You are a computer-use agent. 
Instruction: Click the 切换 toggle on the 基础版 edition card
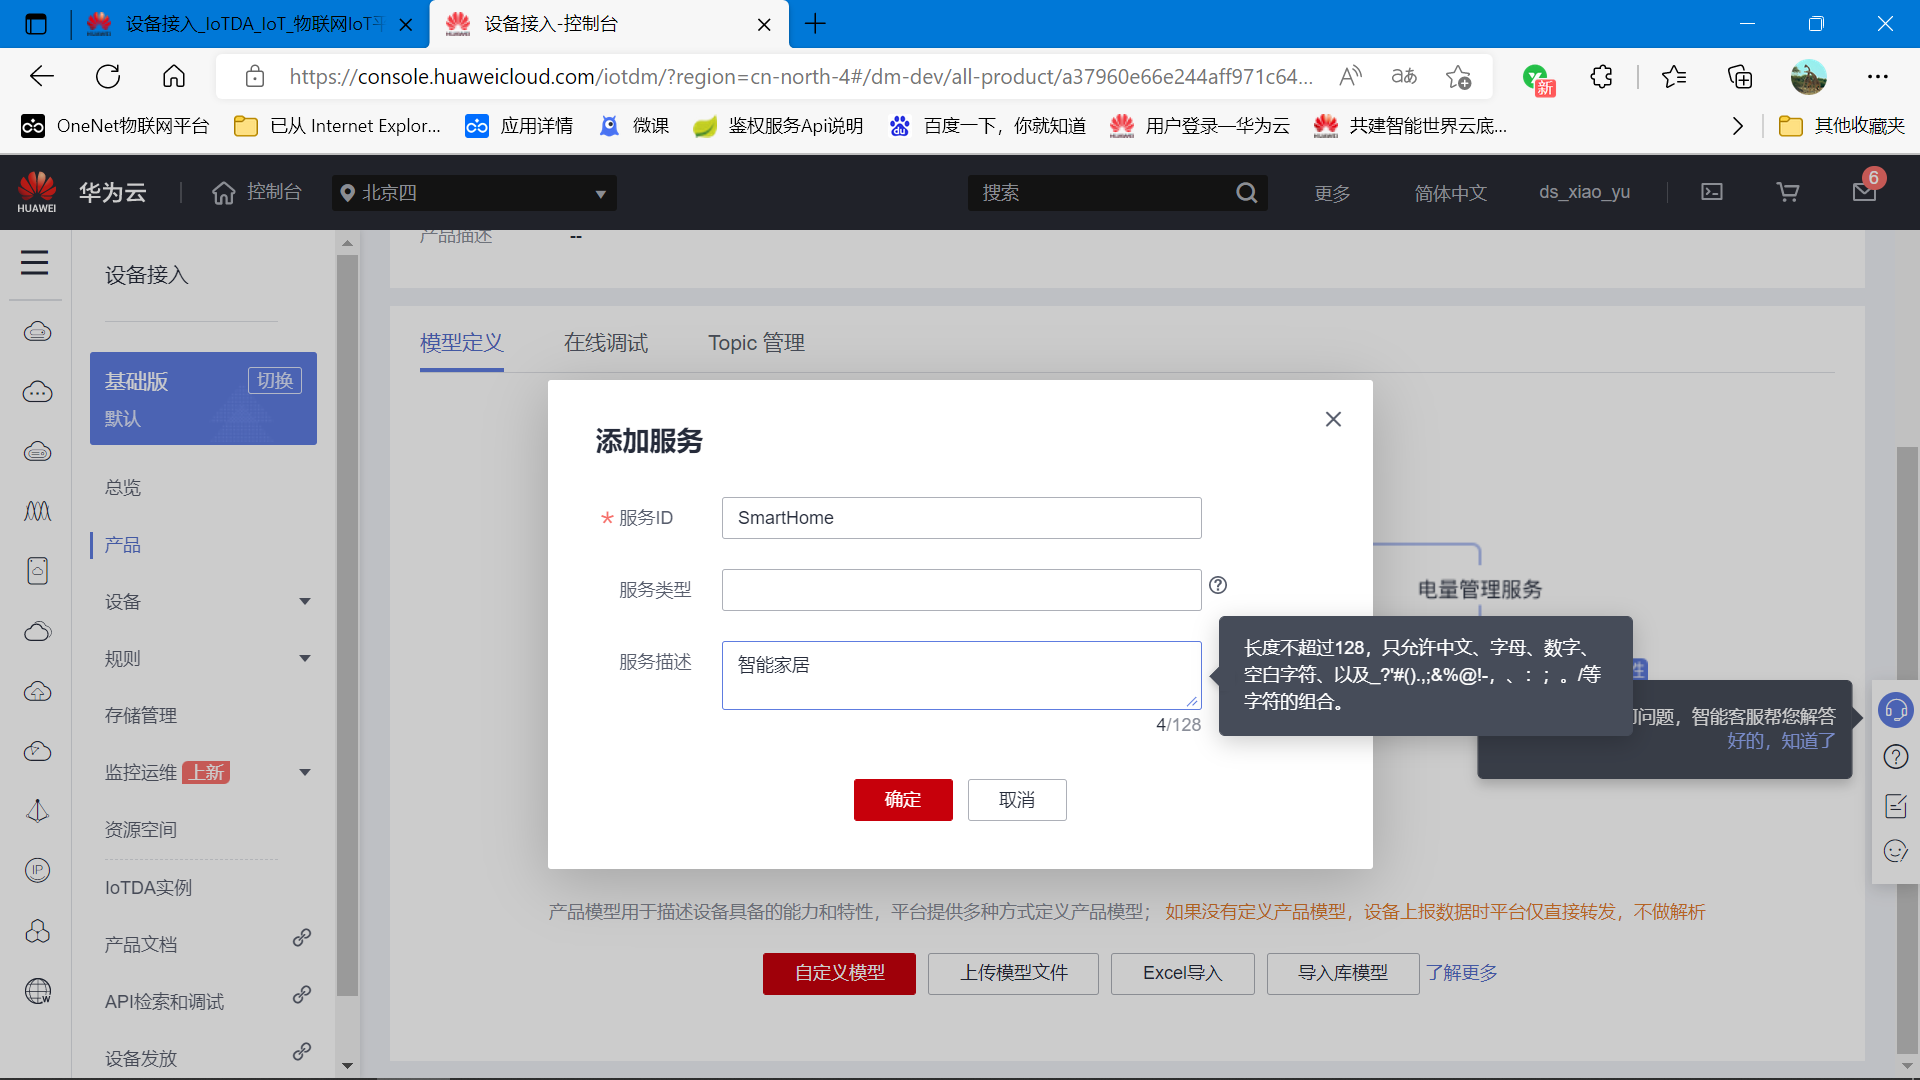coord(275,381)
